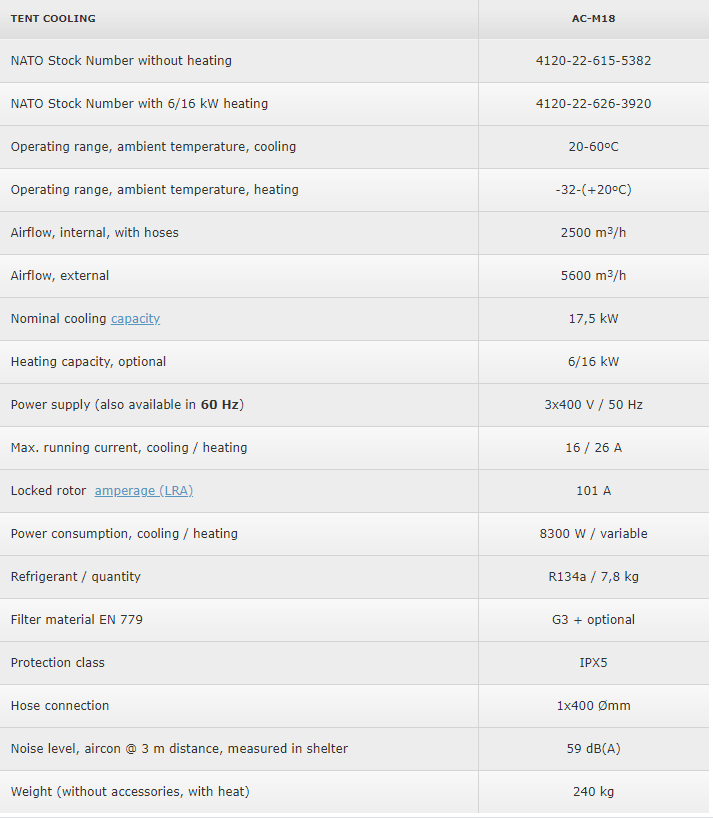Click the 17,5 kW cooling capacity value
Viewport: 713px width, 818px height.
pos(593,319)
